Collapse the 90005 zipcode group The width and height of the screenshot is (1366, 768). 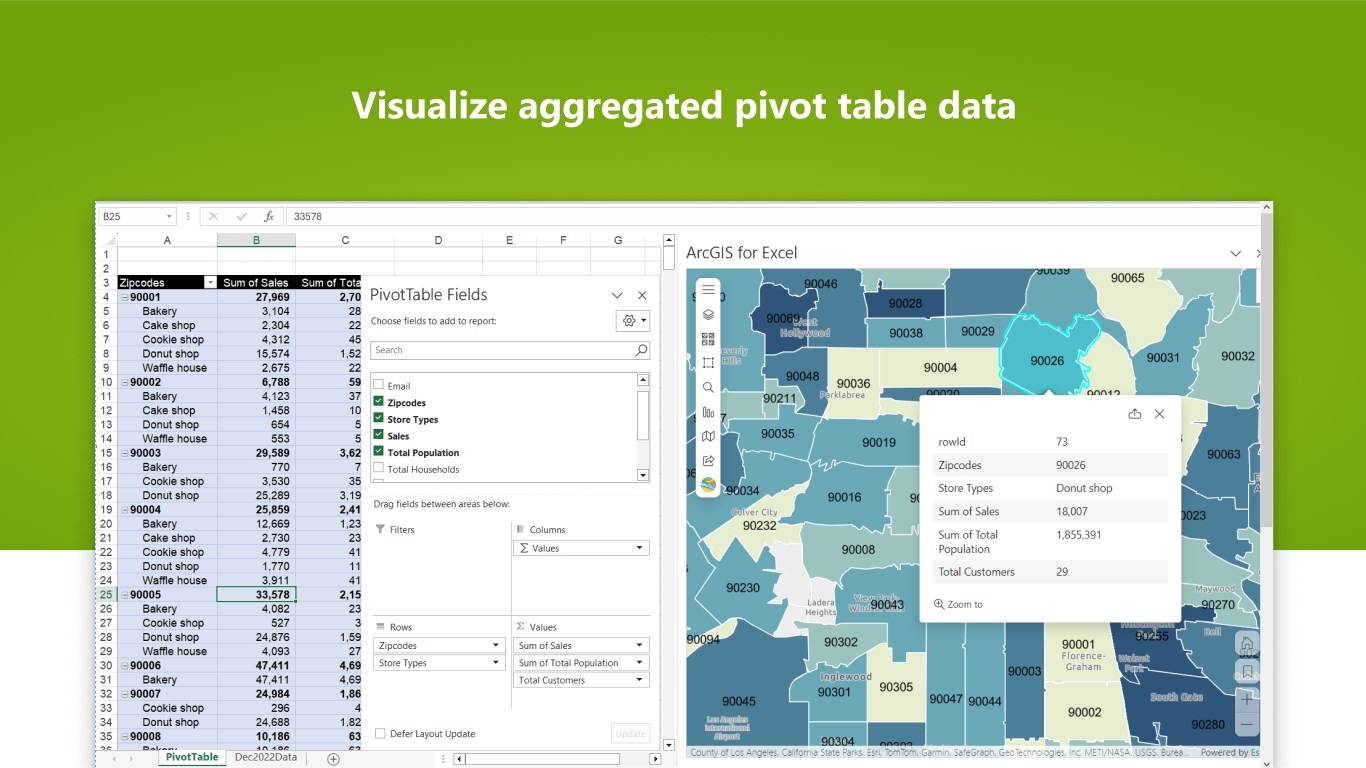[125, 594]
